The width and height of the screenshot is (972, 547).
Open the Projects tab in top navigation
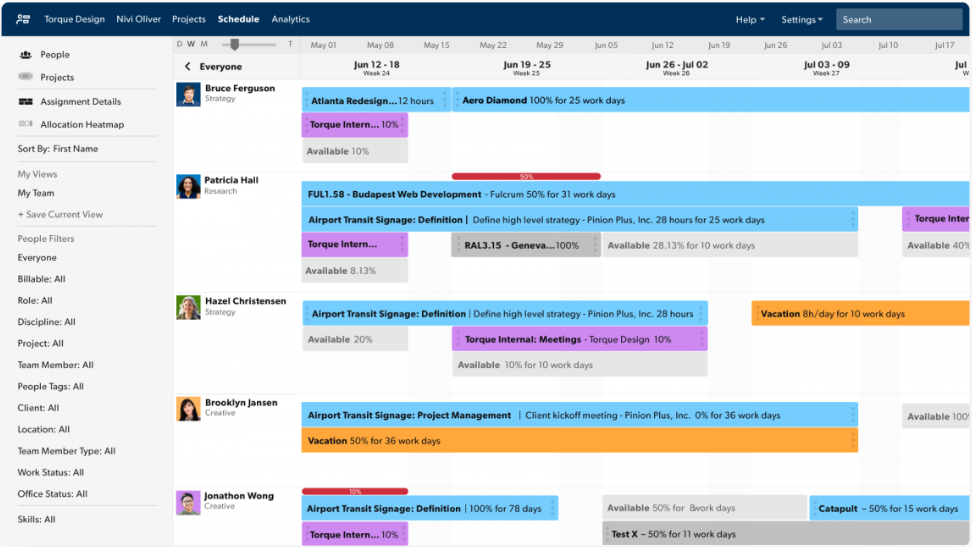click(188, 19)
